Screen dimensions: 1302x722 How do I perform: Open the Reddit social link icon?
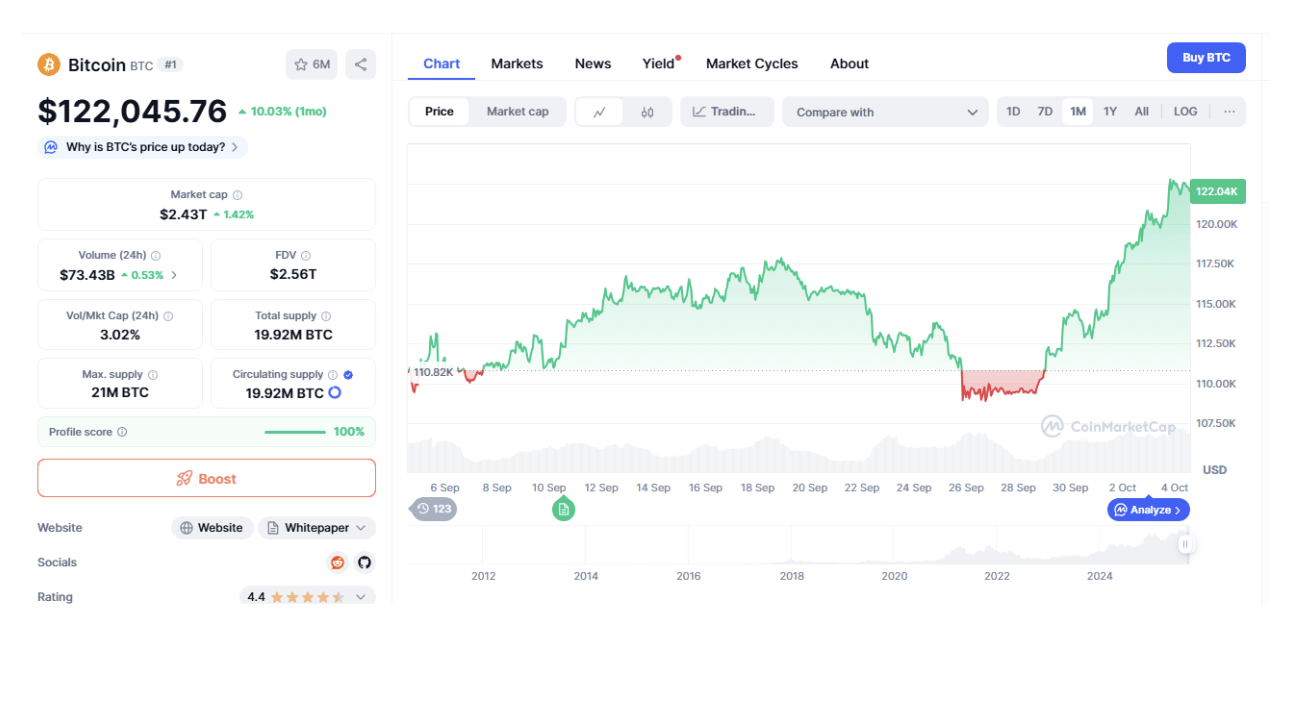coord(338,562)
